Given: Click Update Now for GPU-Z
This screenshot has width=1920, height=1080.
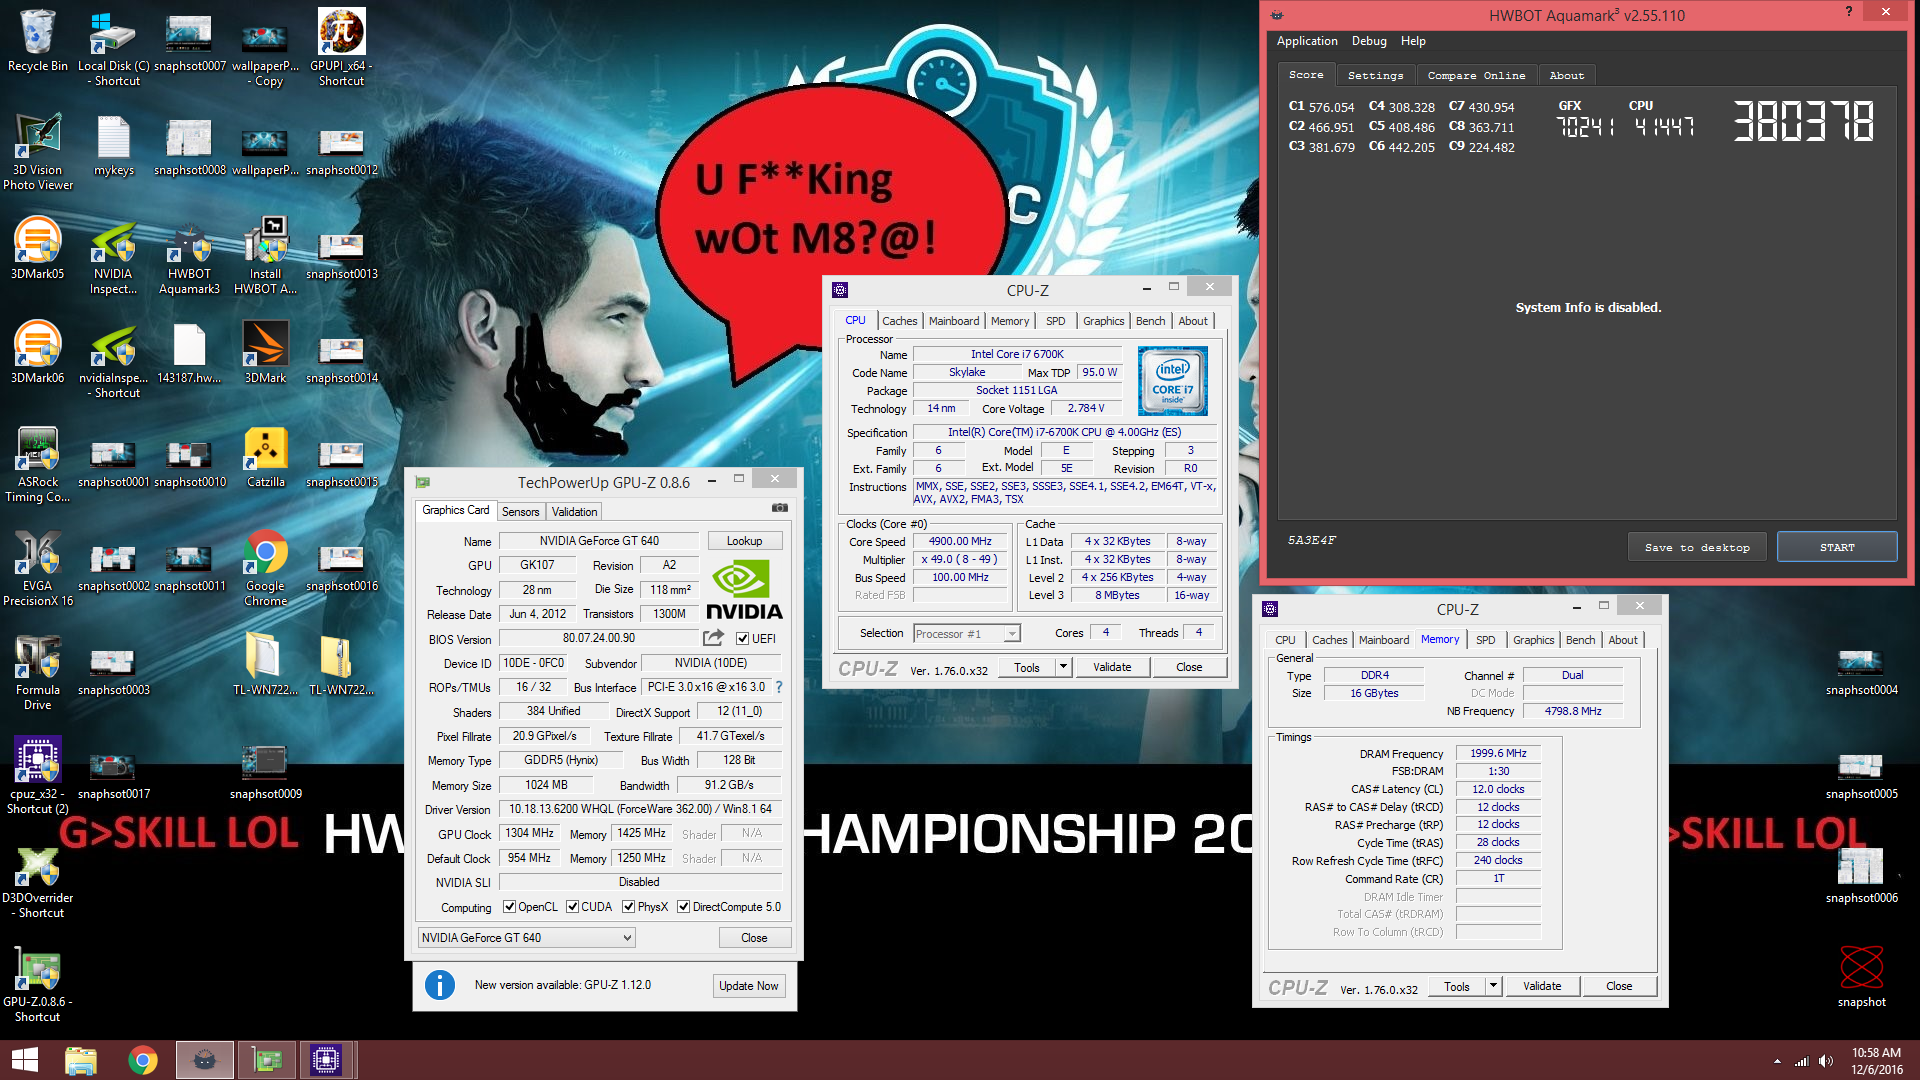Looking at the screenshot, I should point(748,985).
